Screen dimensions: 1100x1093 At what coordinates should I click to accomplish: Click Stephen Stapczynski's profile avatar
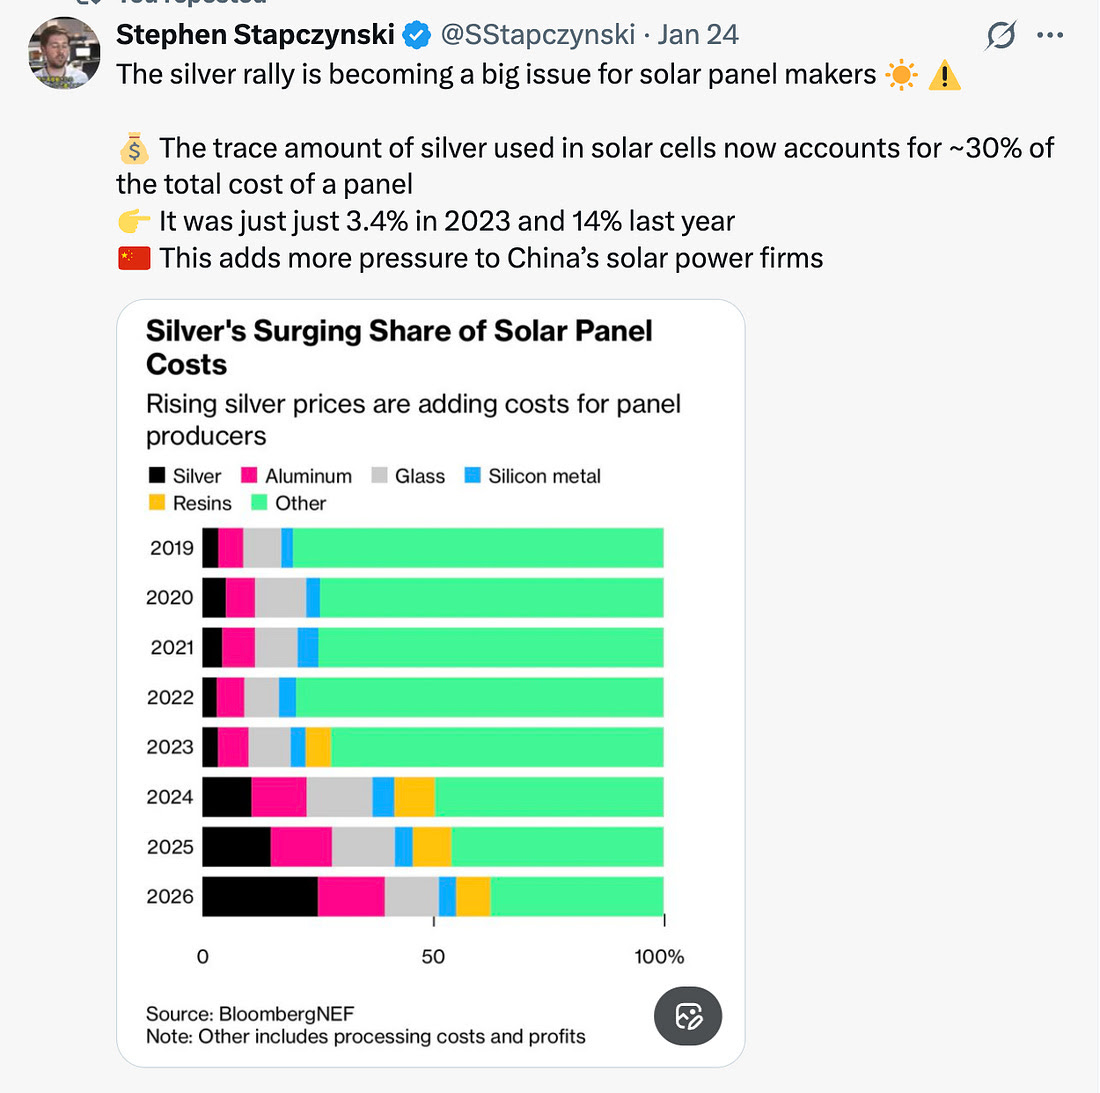pos(64,52)
